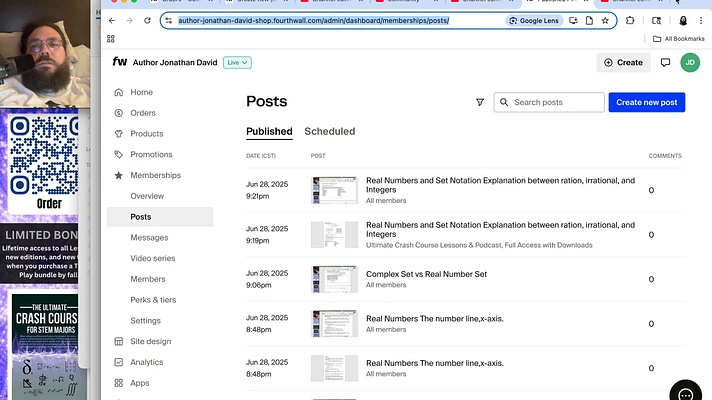Open the JD account avatar
Screen dimensions: 712x400
[690, 63]
